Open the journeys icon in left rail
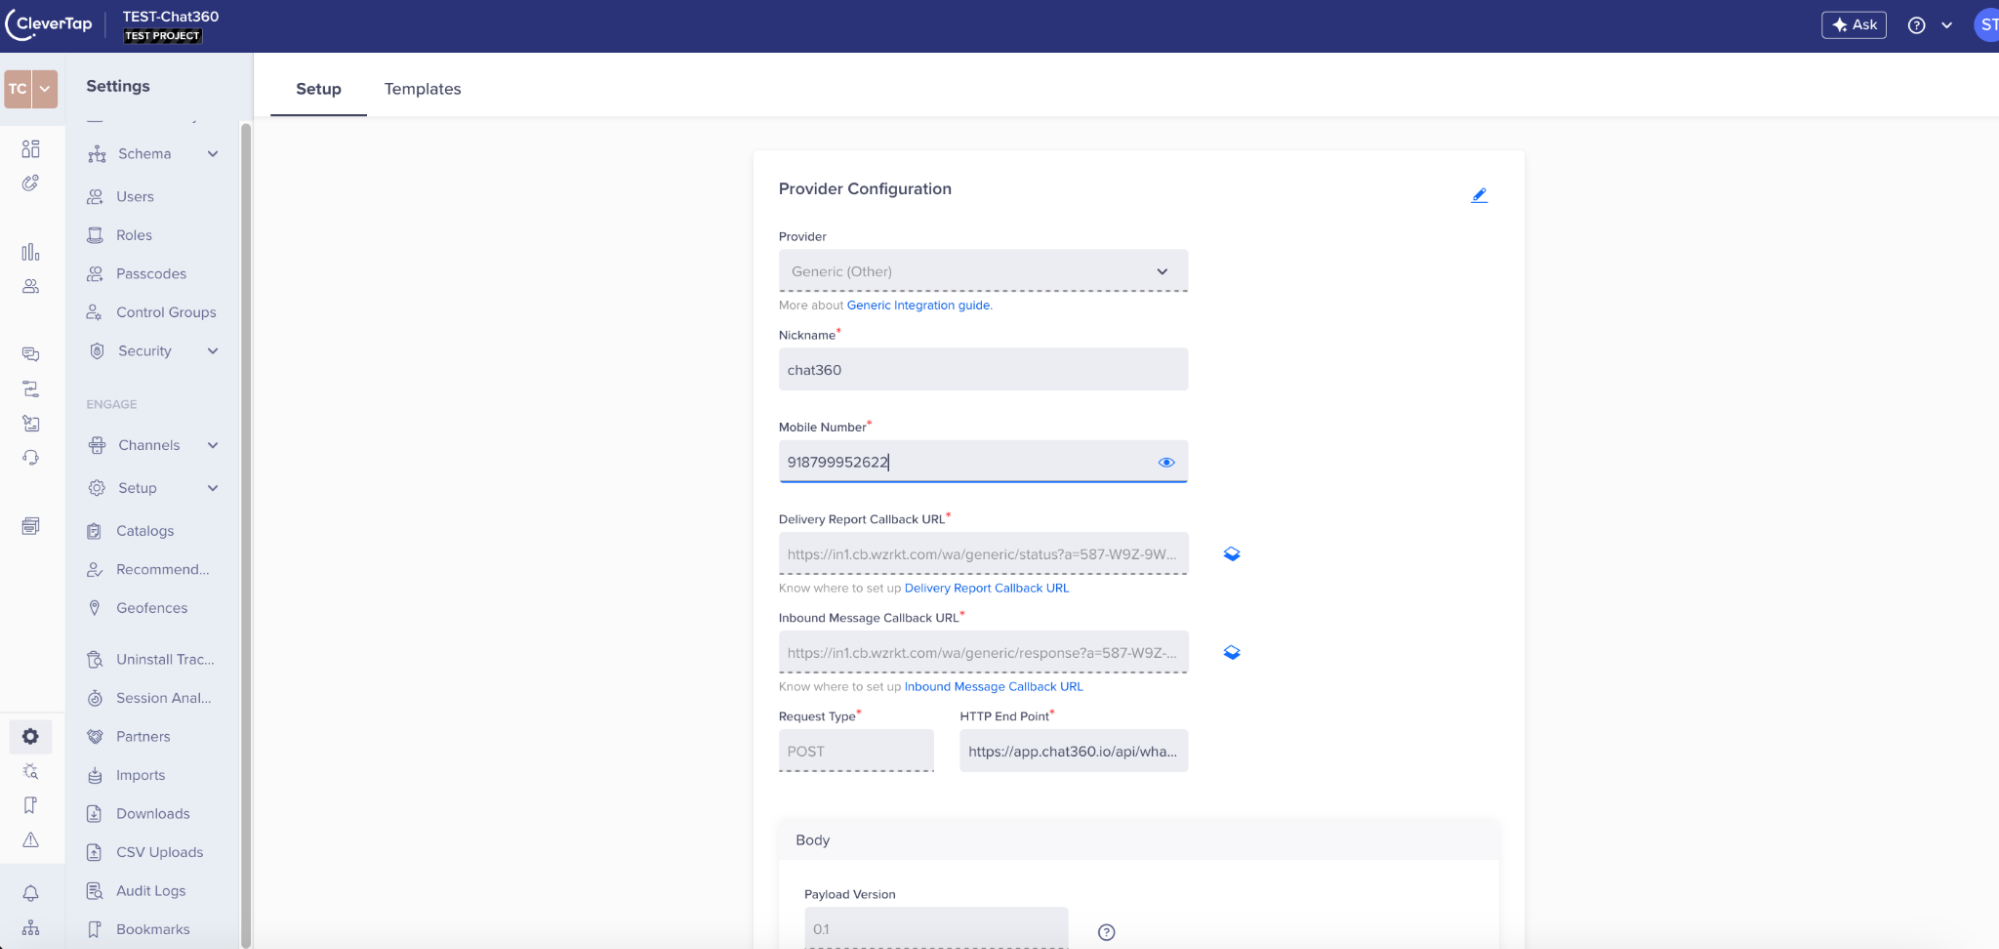The image size is (1999, 949). (x=31, y=389)
